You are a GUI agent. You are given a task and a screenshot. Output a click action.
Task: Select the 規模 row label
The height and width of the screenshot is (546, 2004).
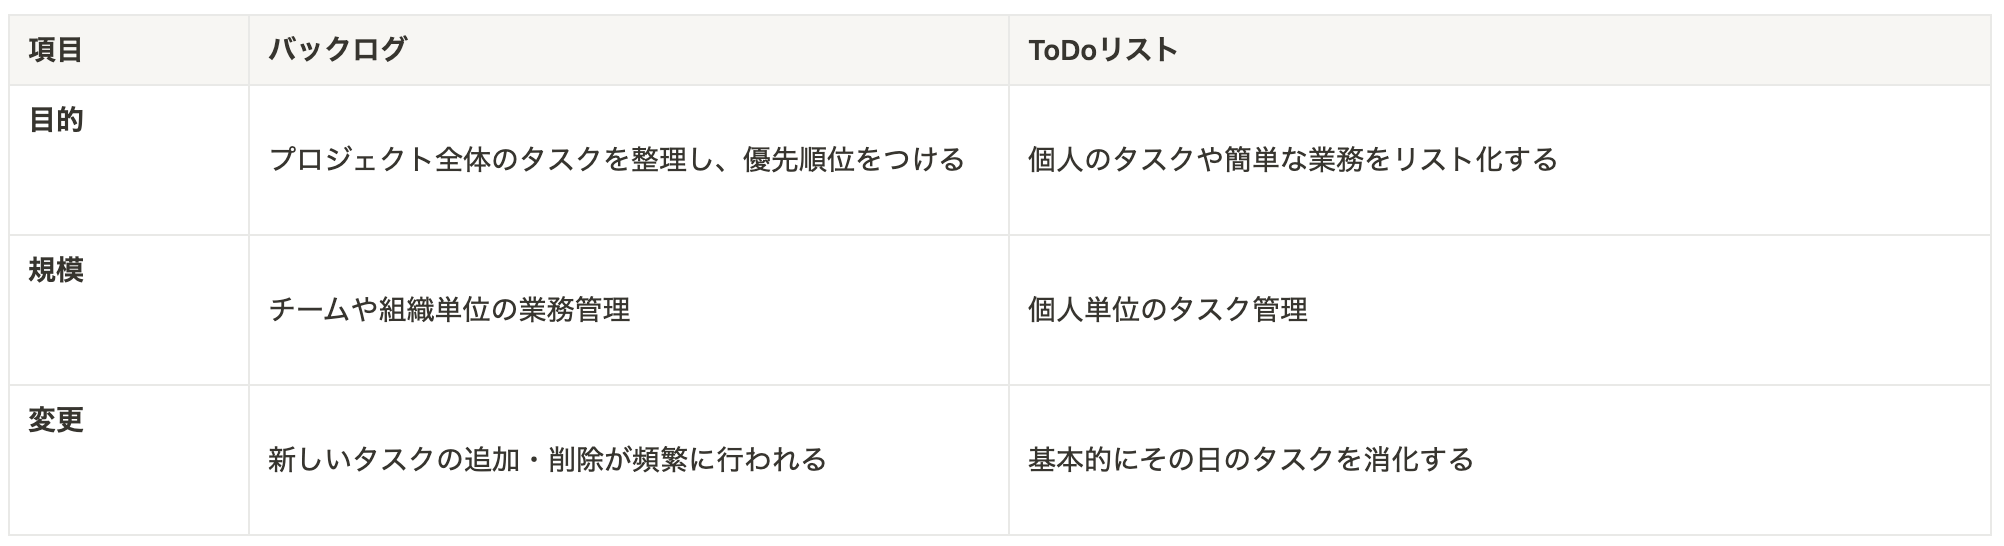[56, 271]
